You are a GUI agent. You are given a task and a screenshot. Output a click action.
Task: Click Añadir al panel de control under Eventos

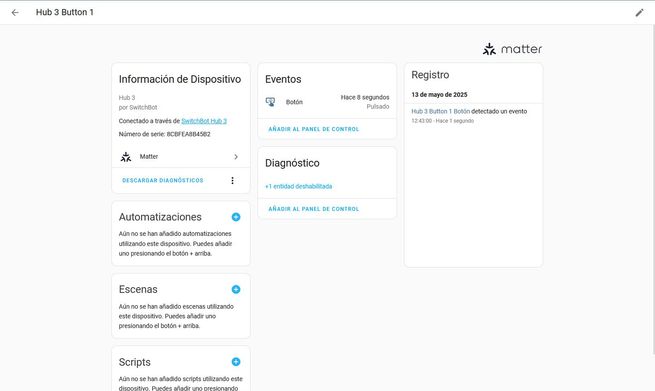(314, 129)
